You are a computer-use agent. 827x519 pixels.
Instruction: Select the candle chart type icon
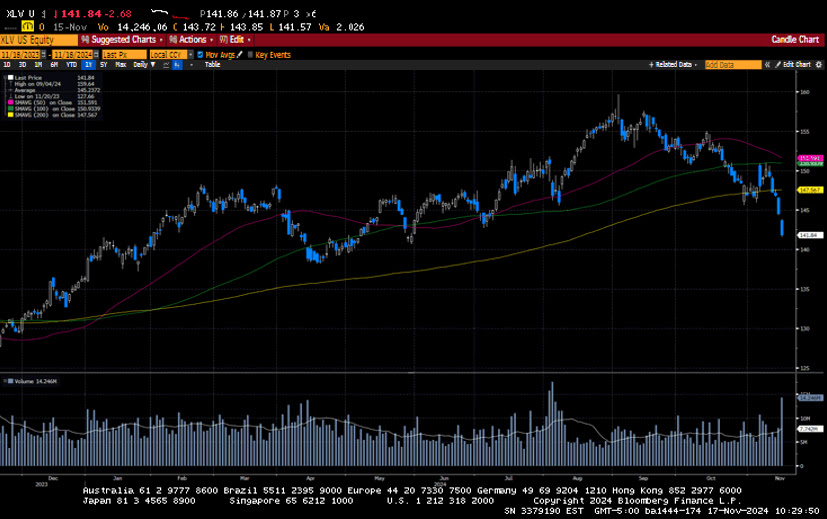point(177,64)
